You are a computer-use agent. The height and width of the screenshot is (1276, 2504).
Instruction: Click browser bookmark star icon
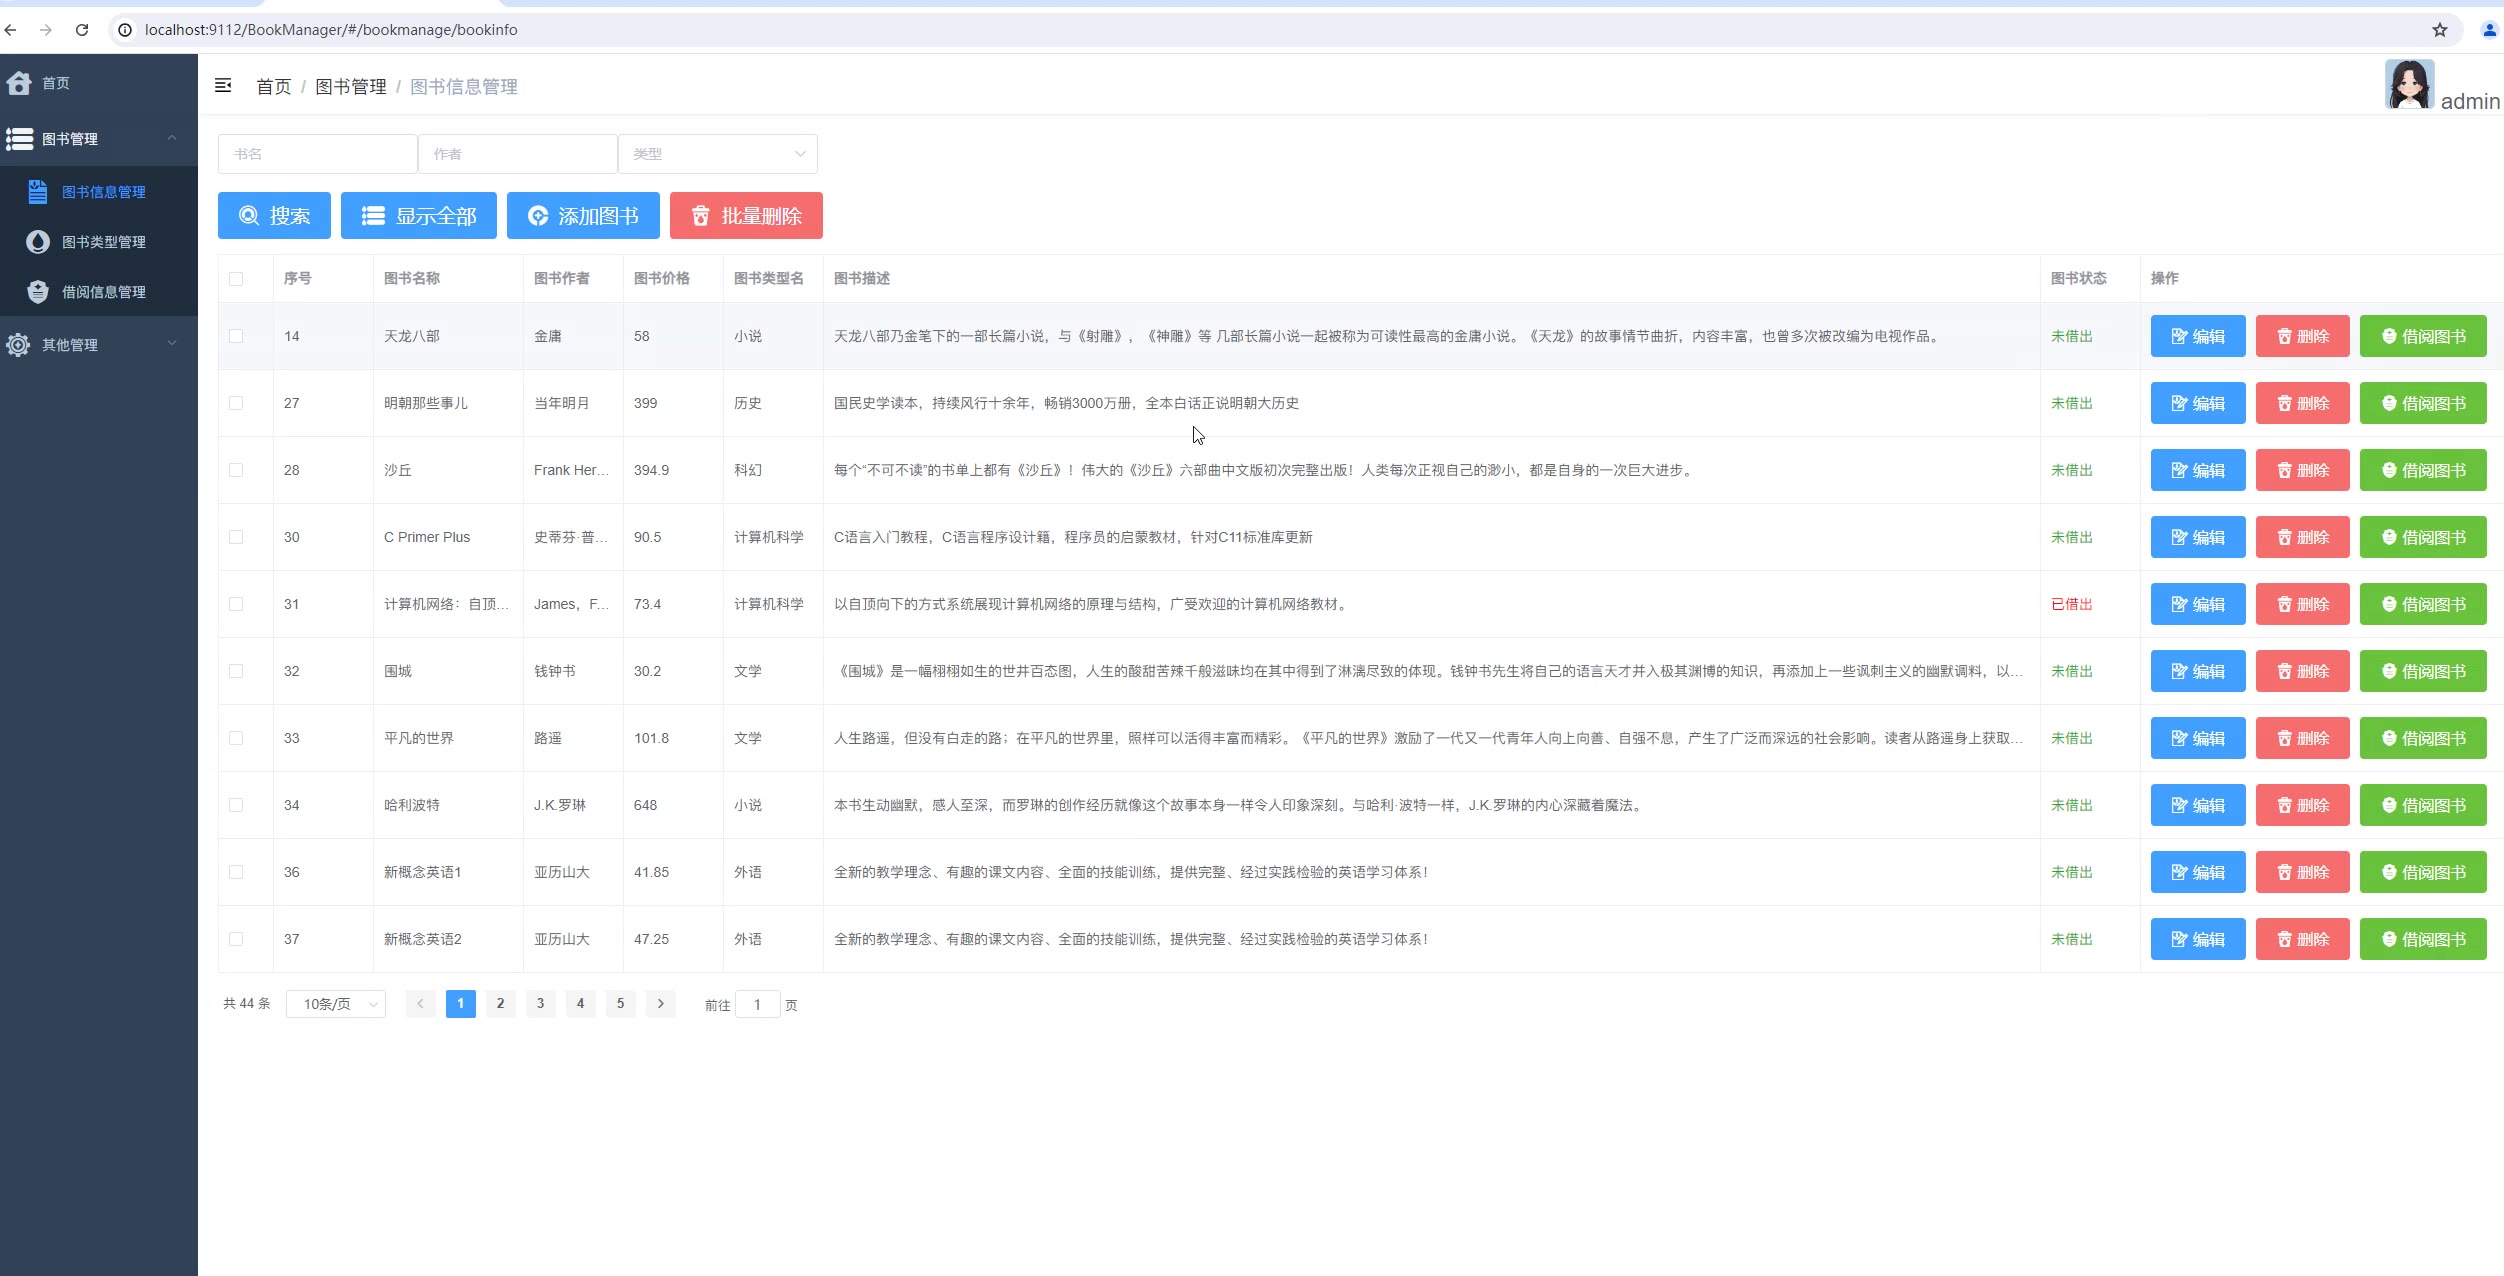[x=2440, y=30]
